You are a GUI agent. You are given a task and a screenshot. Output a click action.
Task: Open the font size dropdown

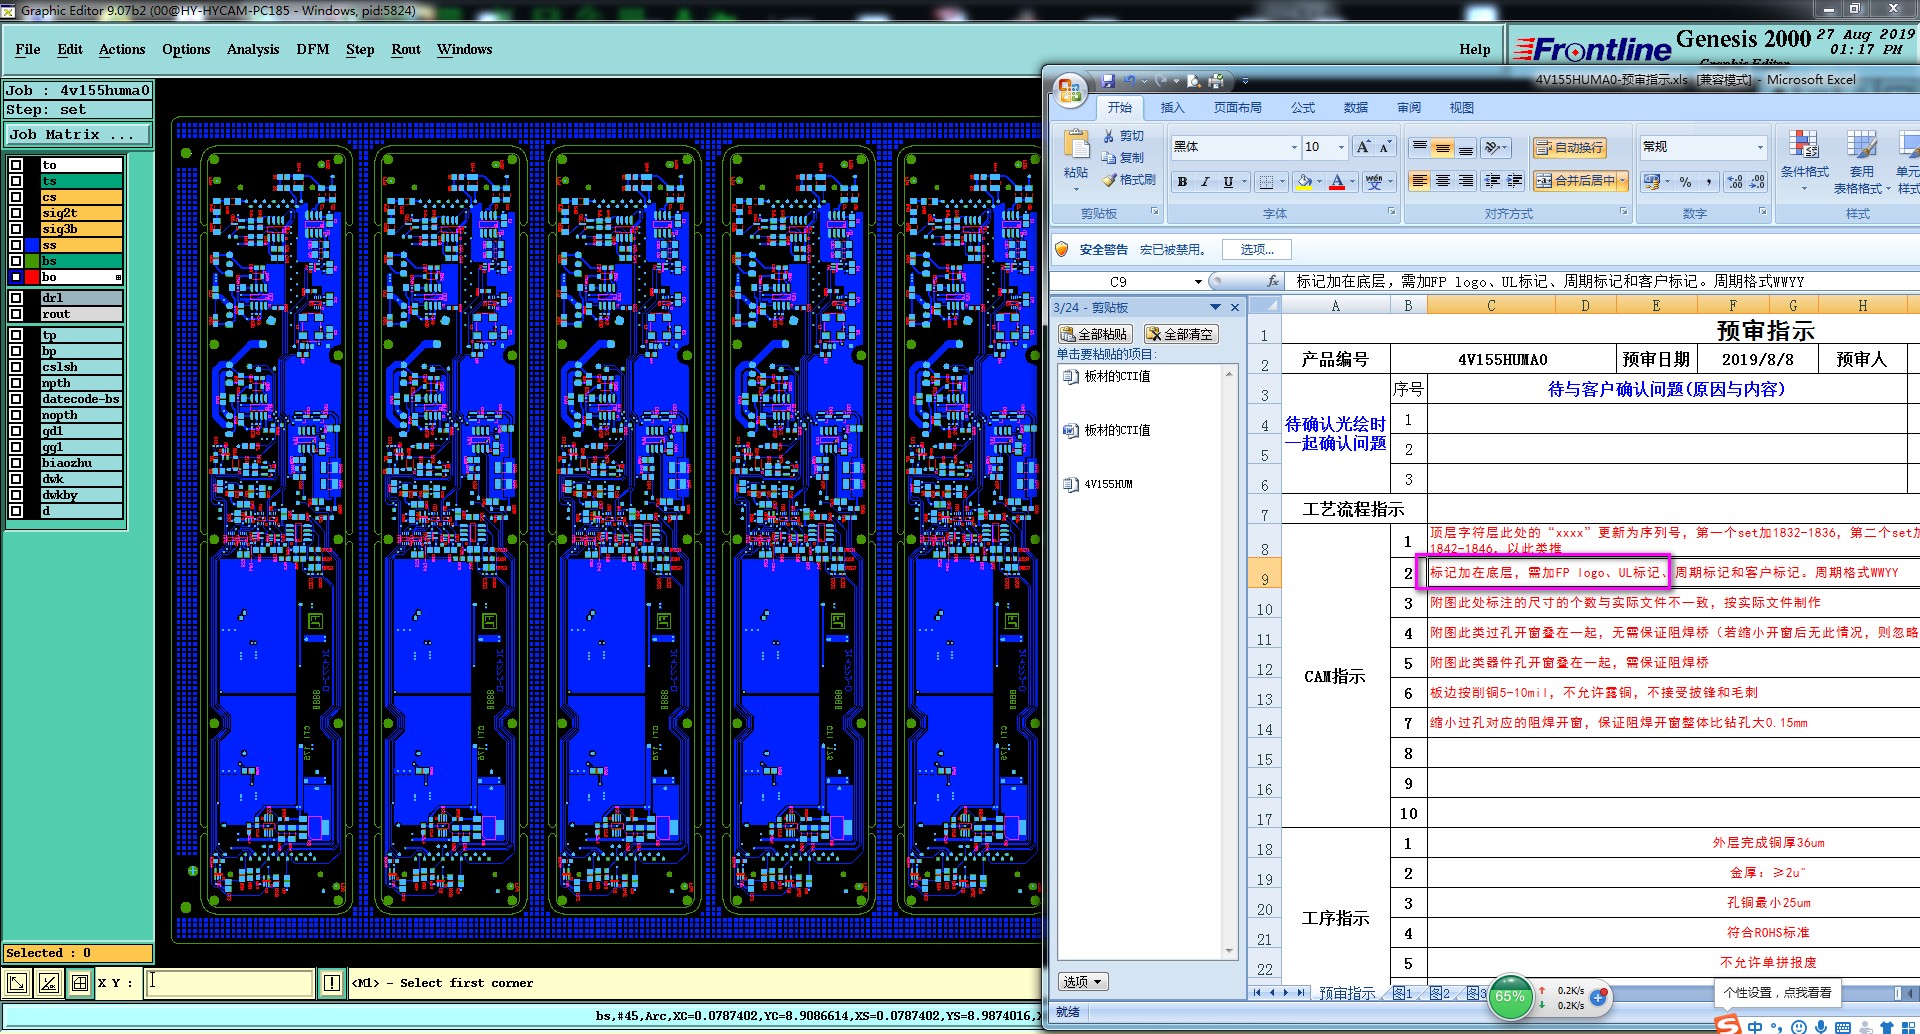1341,147
